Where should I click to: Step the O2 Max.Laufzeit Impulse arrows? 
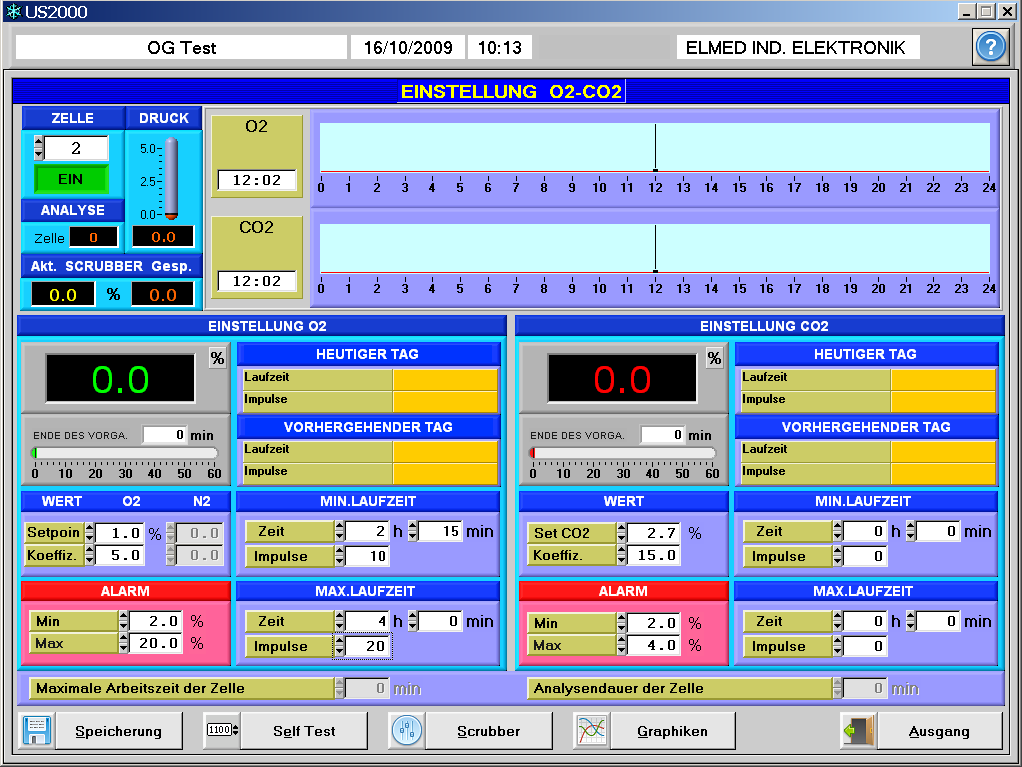[x=339, y=647]
